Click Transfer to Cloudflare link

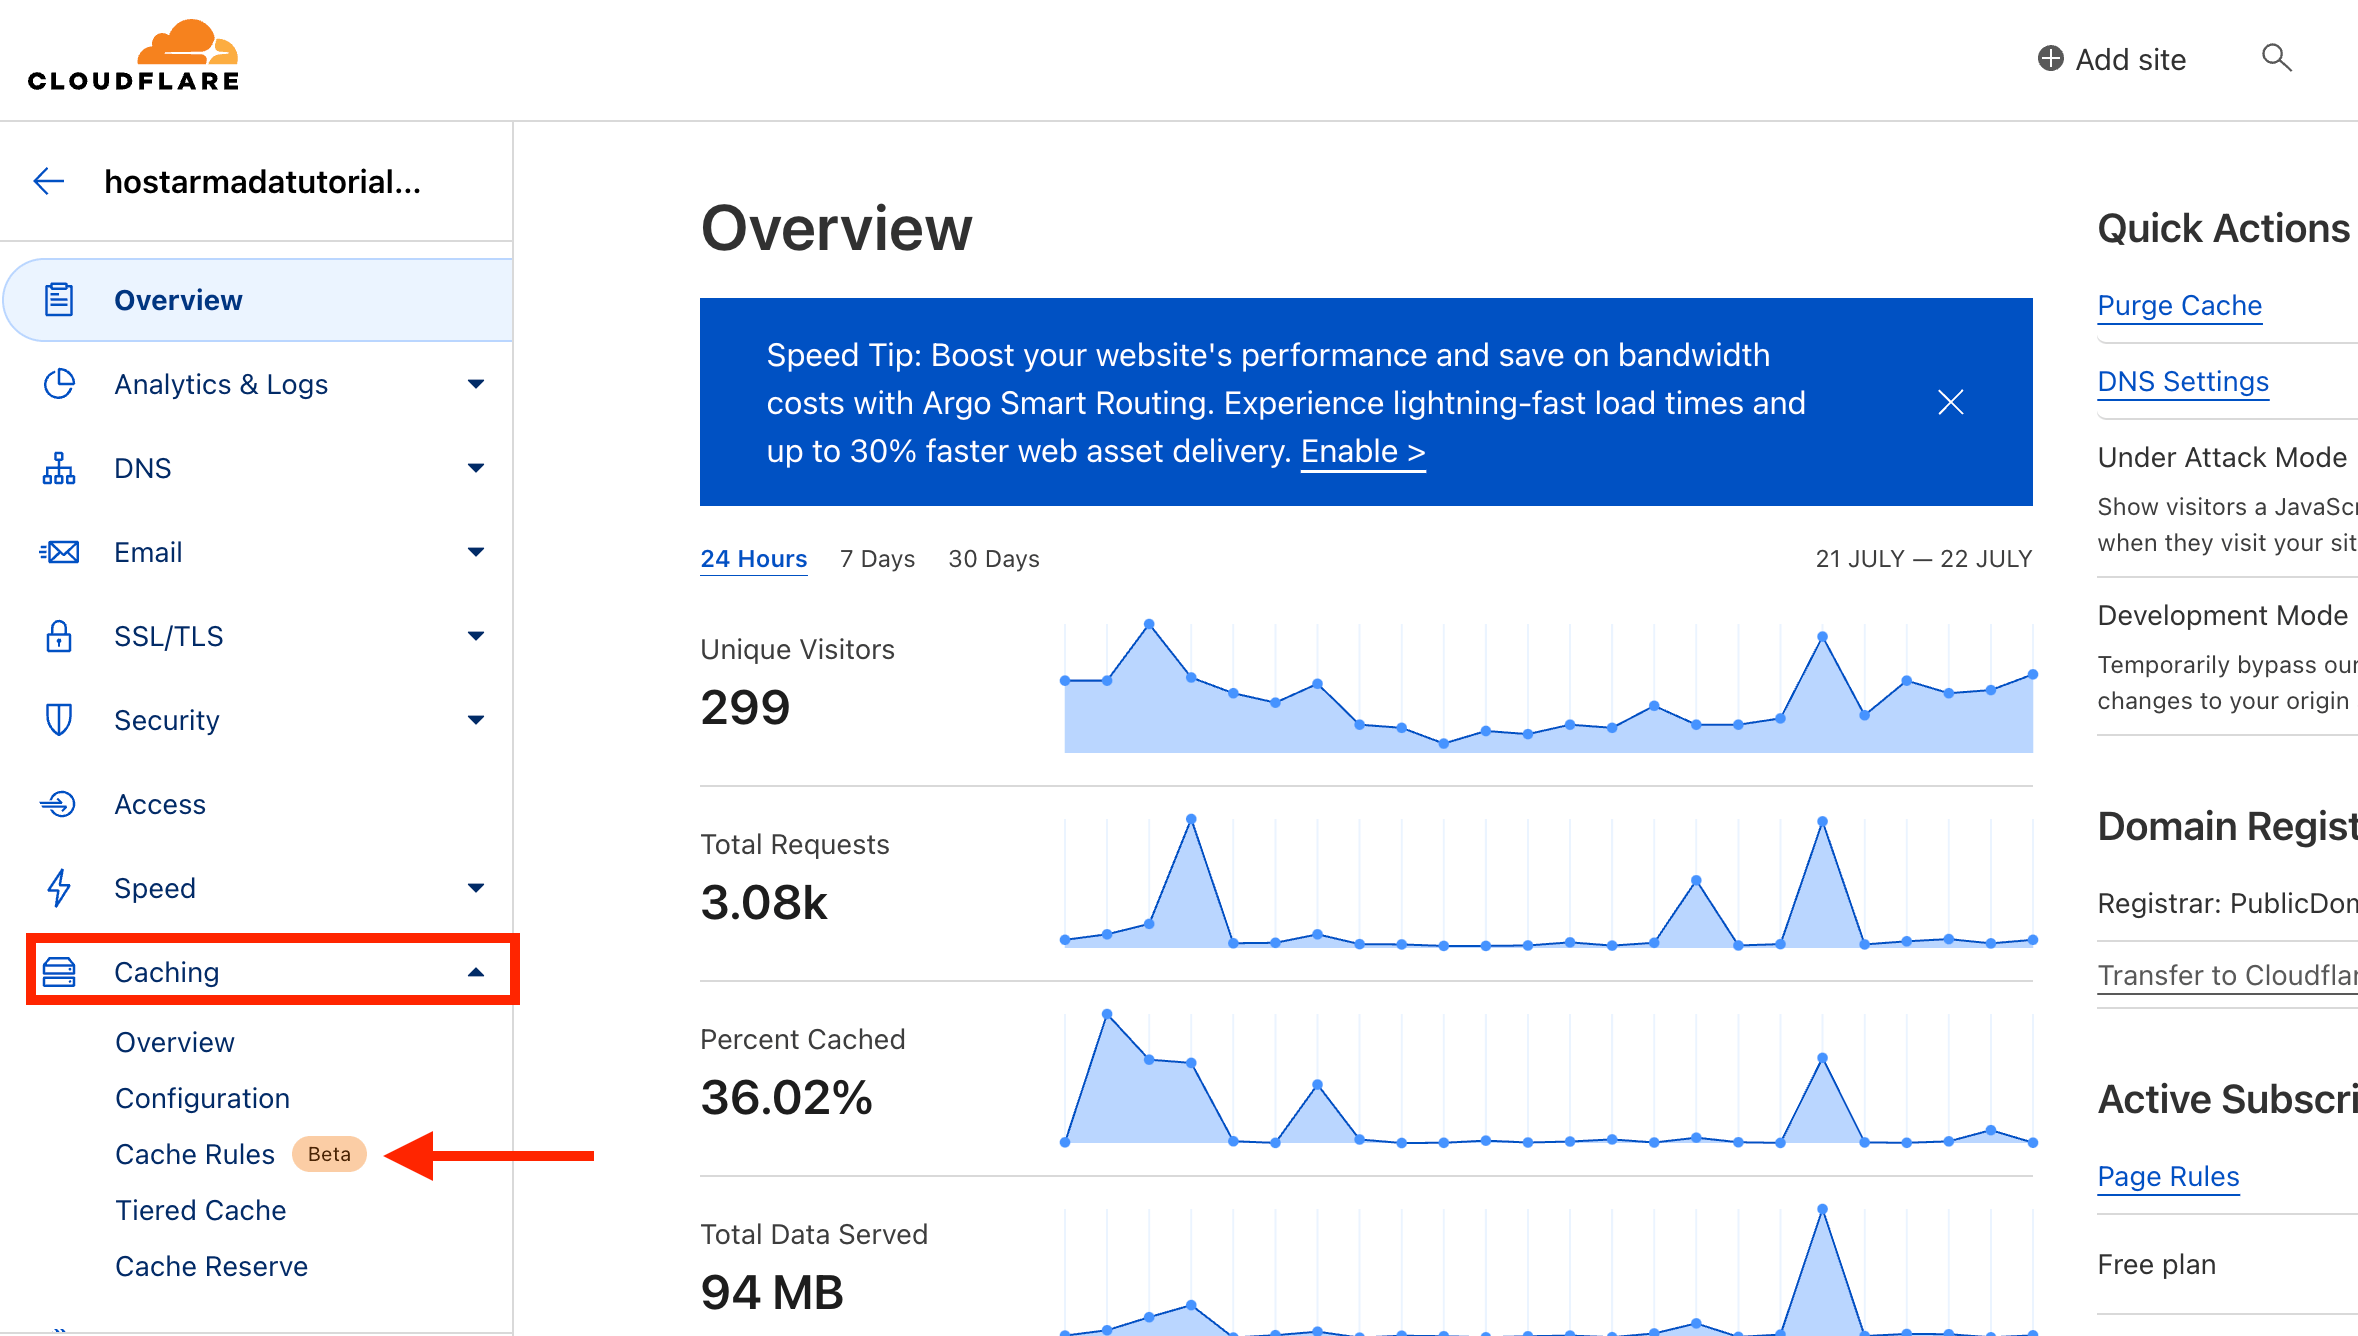coord(2228,975)
